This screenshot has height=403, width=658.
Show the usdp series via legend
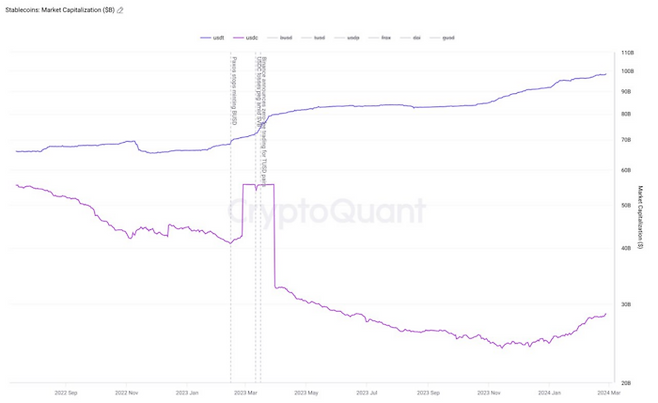[x=347, y=38]
